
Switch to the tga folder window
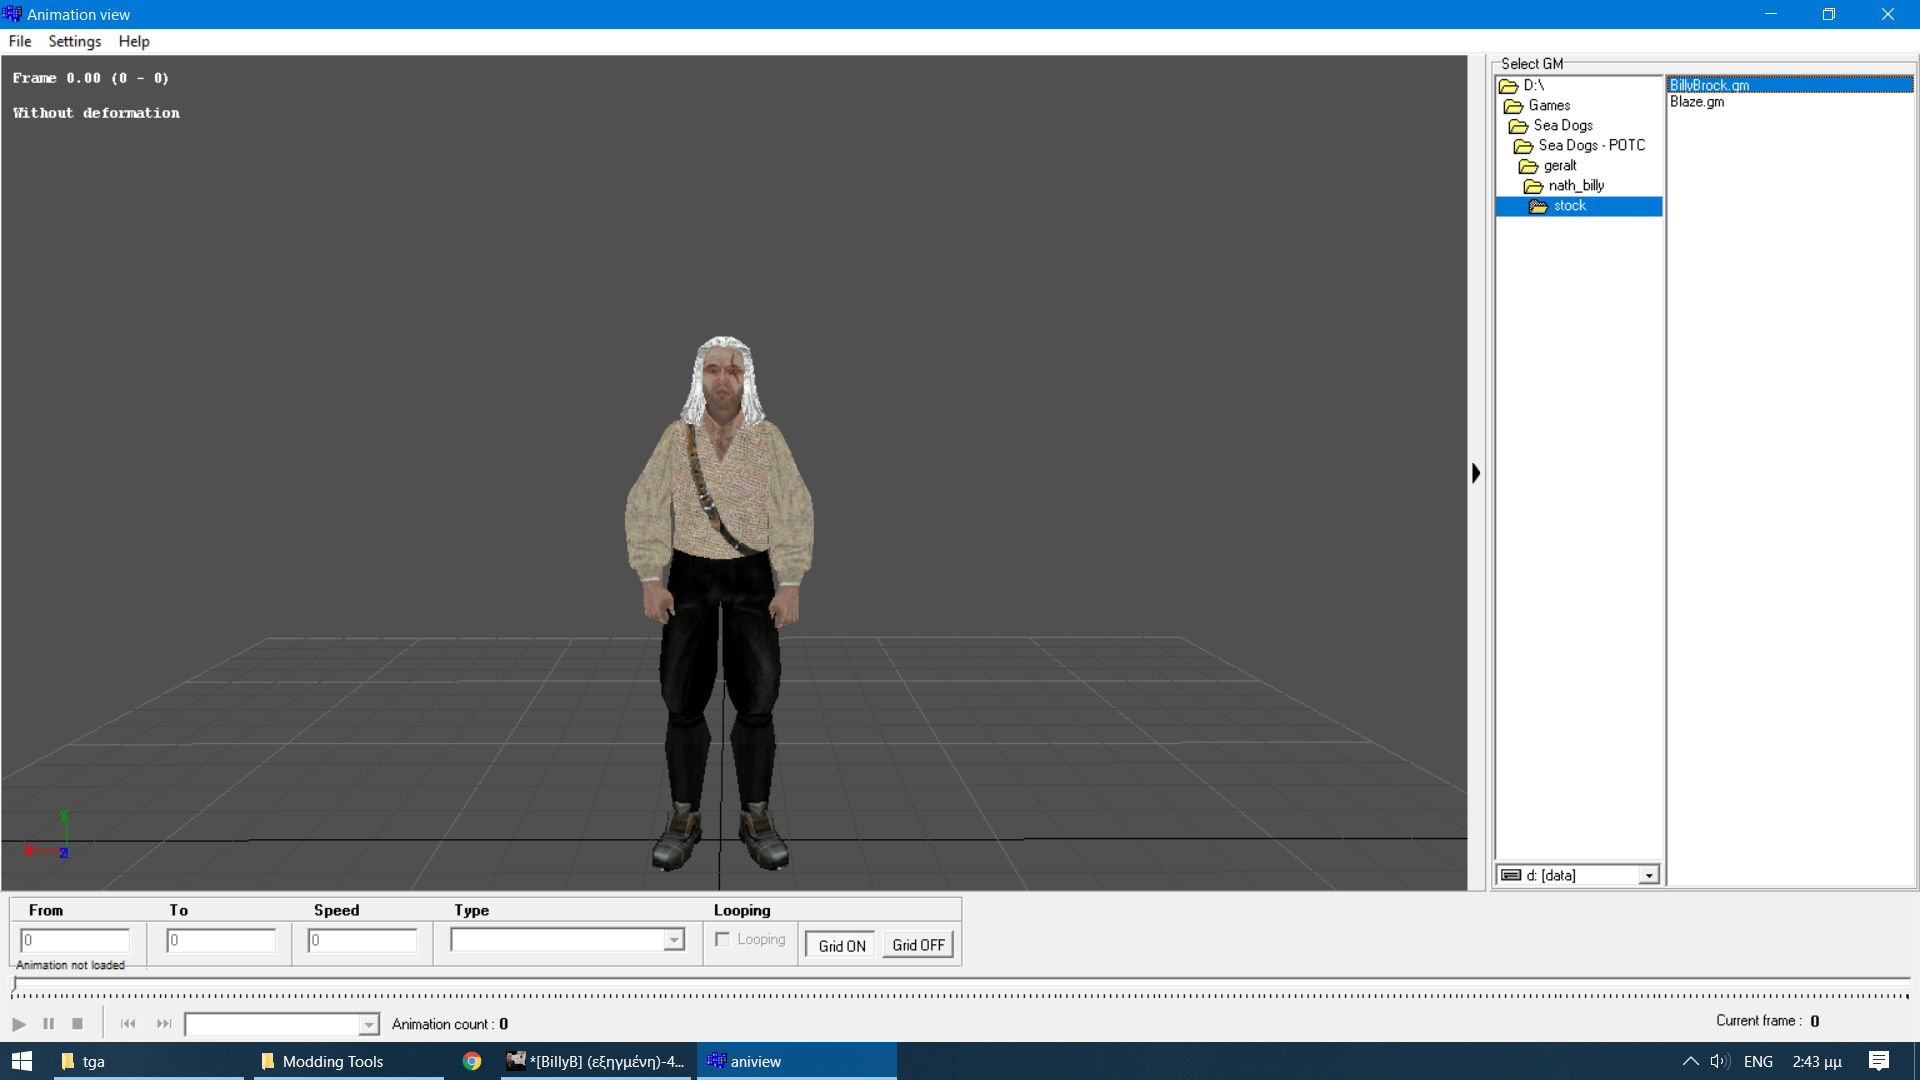click(148, 1061)
